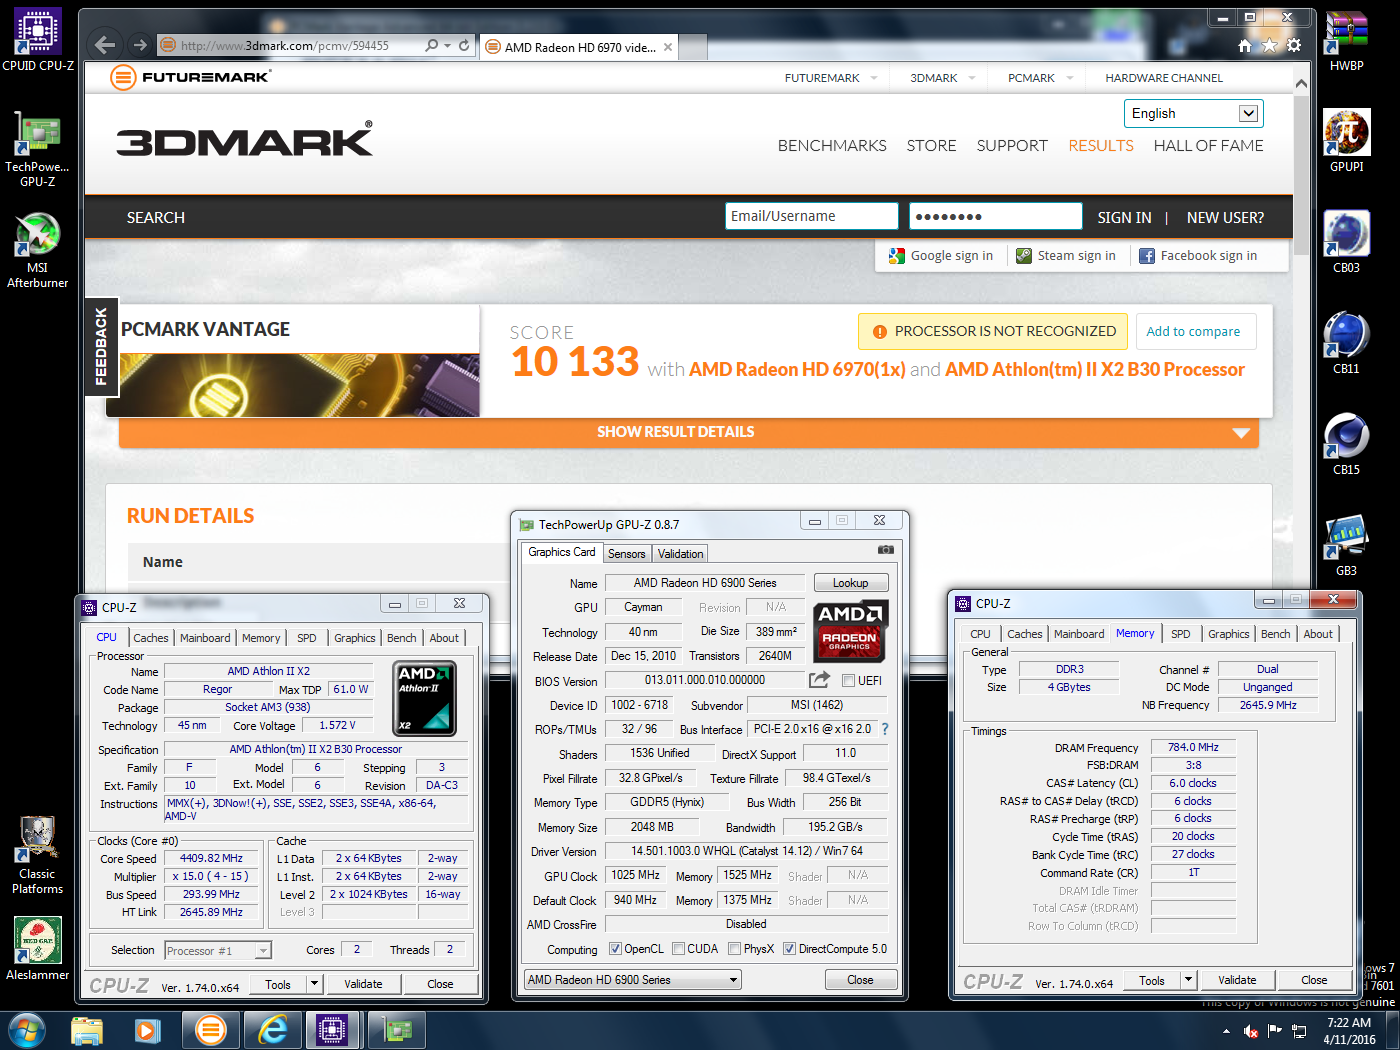Click the browser back arrow
Screen dimensions: 1400x1050
coord(104,45)
